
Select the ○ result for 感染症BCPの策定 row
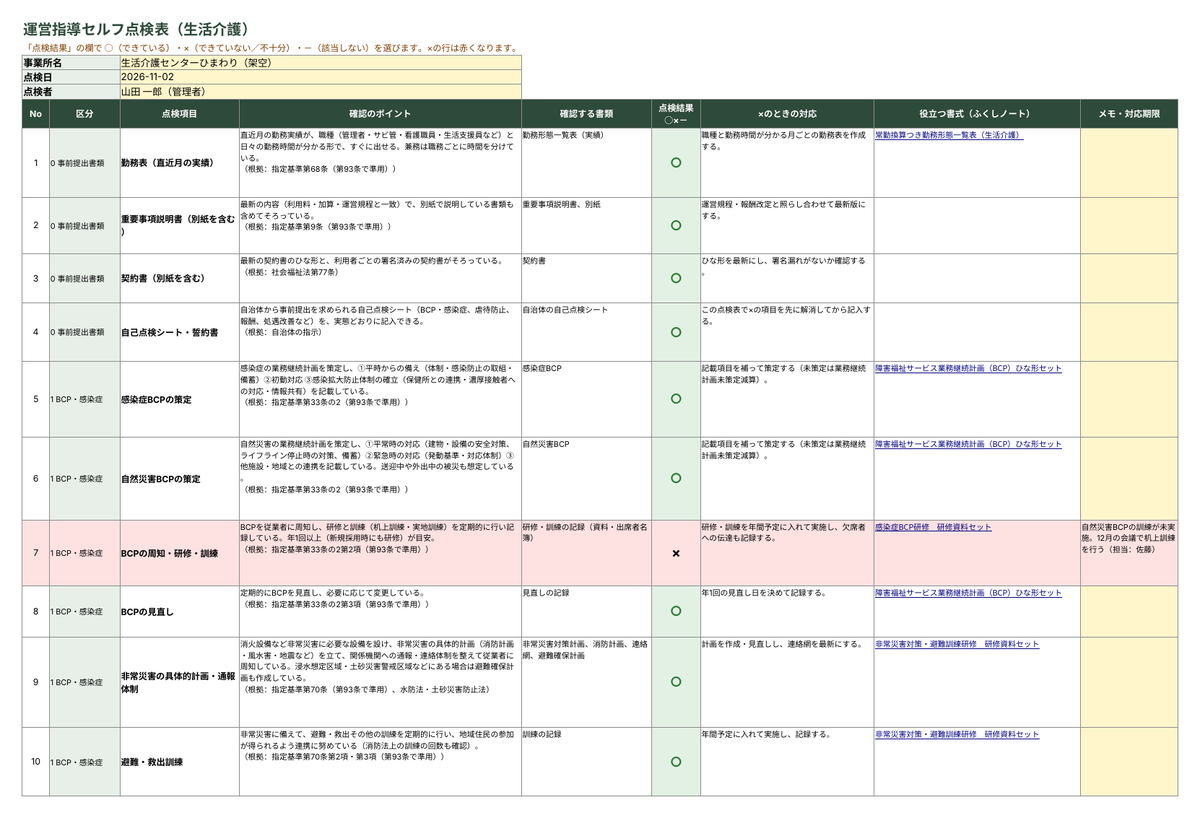point(676,399)
